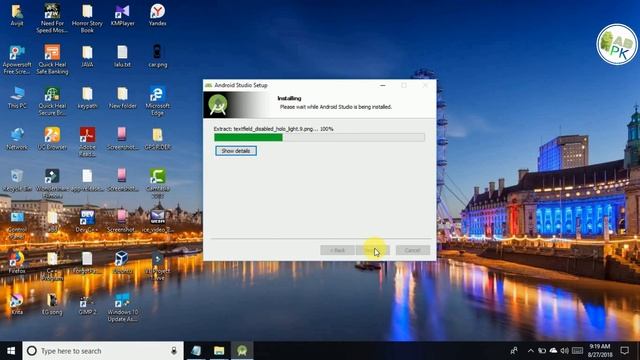Open File Explorer from the taskbar

[x=219, y=351]
